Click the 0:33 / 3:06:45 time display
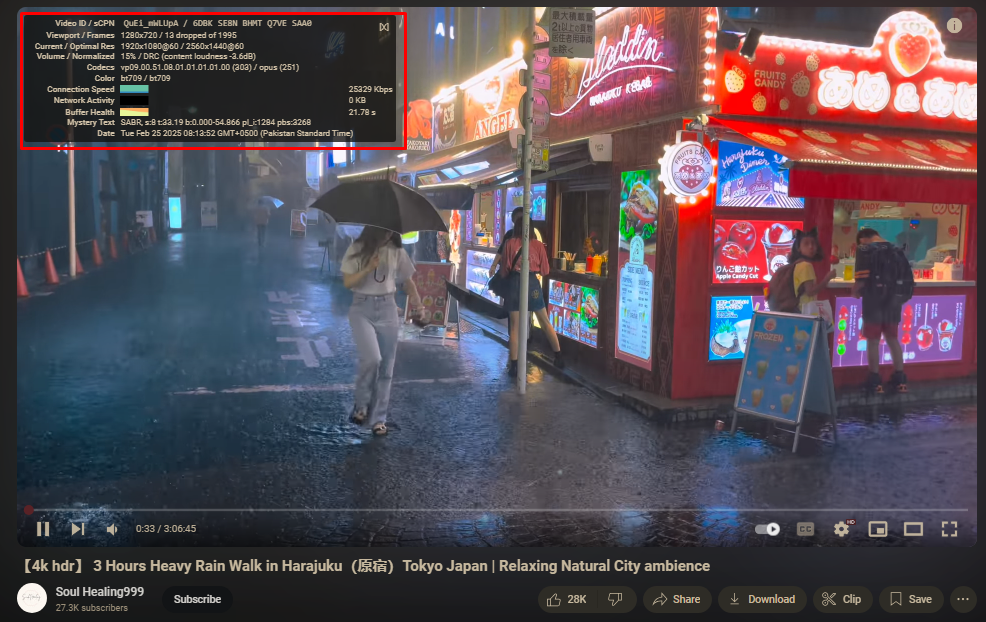986x622 pixels. 166,529
